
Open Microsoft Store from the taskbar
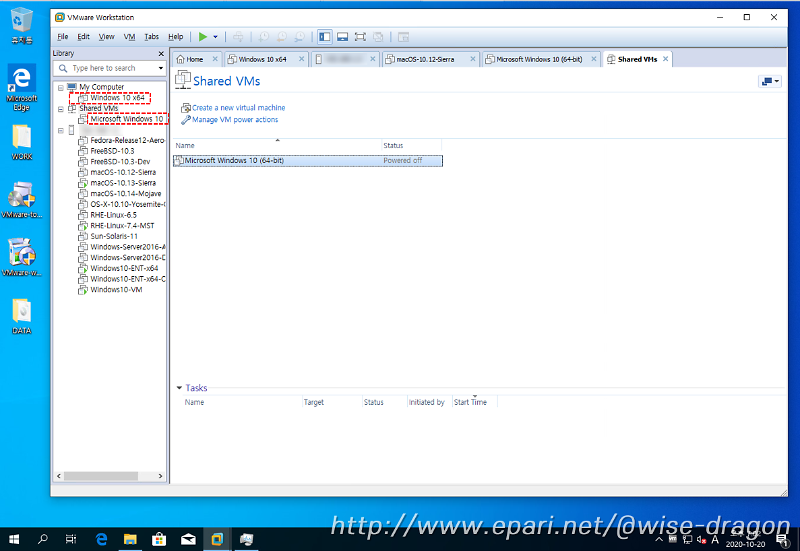(159, 539)
